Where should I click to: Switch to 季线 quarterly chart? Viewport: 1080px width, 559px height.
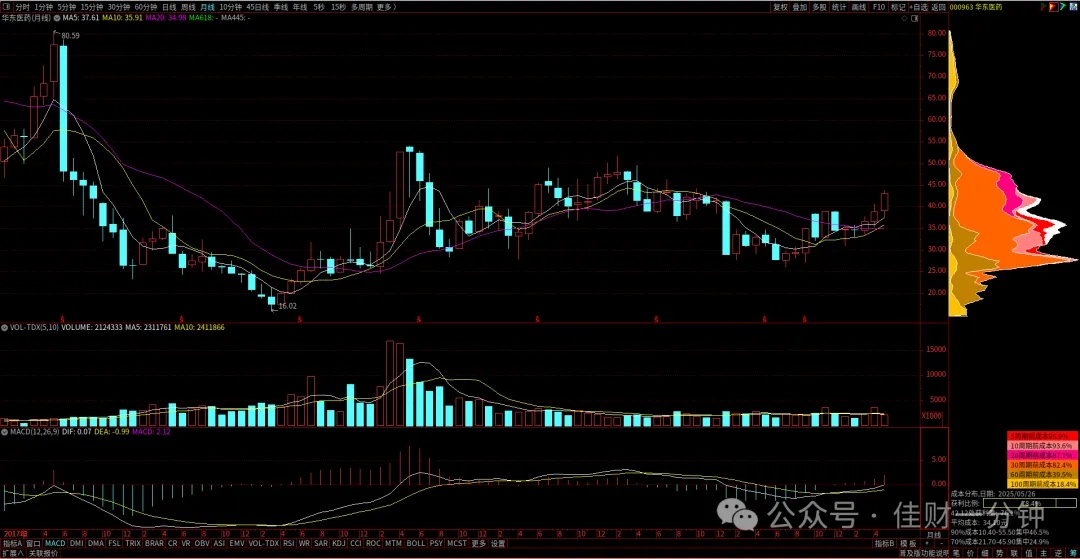tap(279, 6)
